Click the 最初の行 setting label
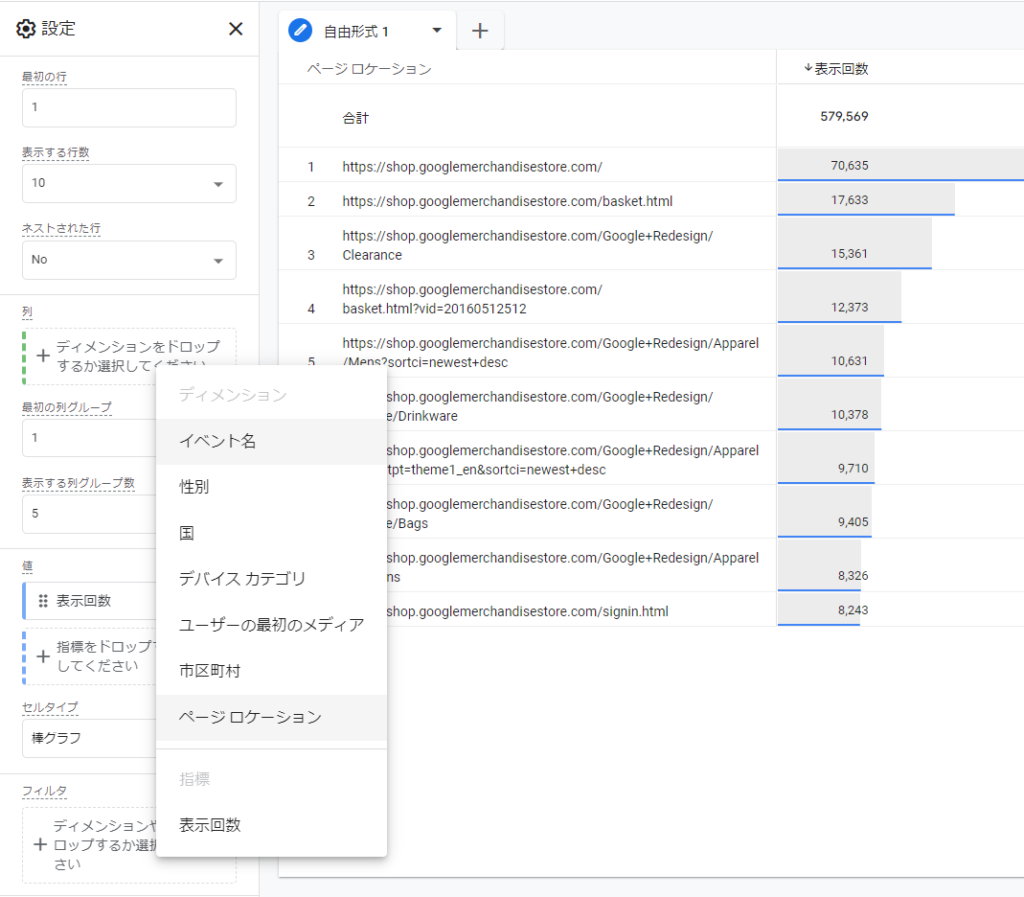Screen dimensions: 1024x897 [x=44, y=77]
